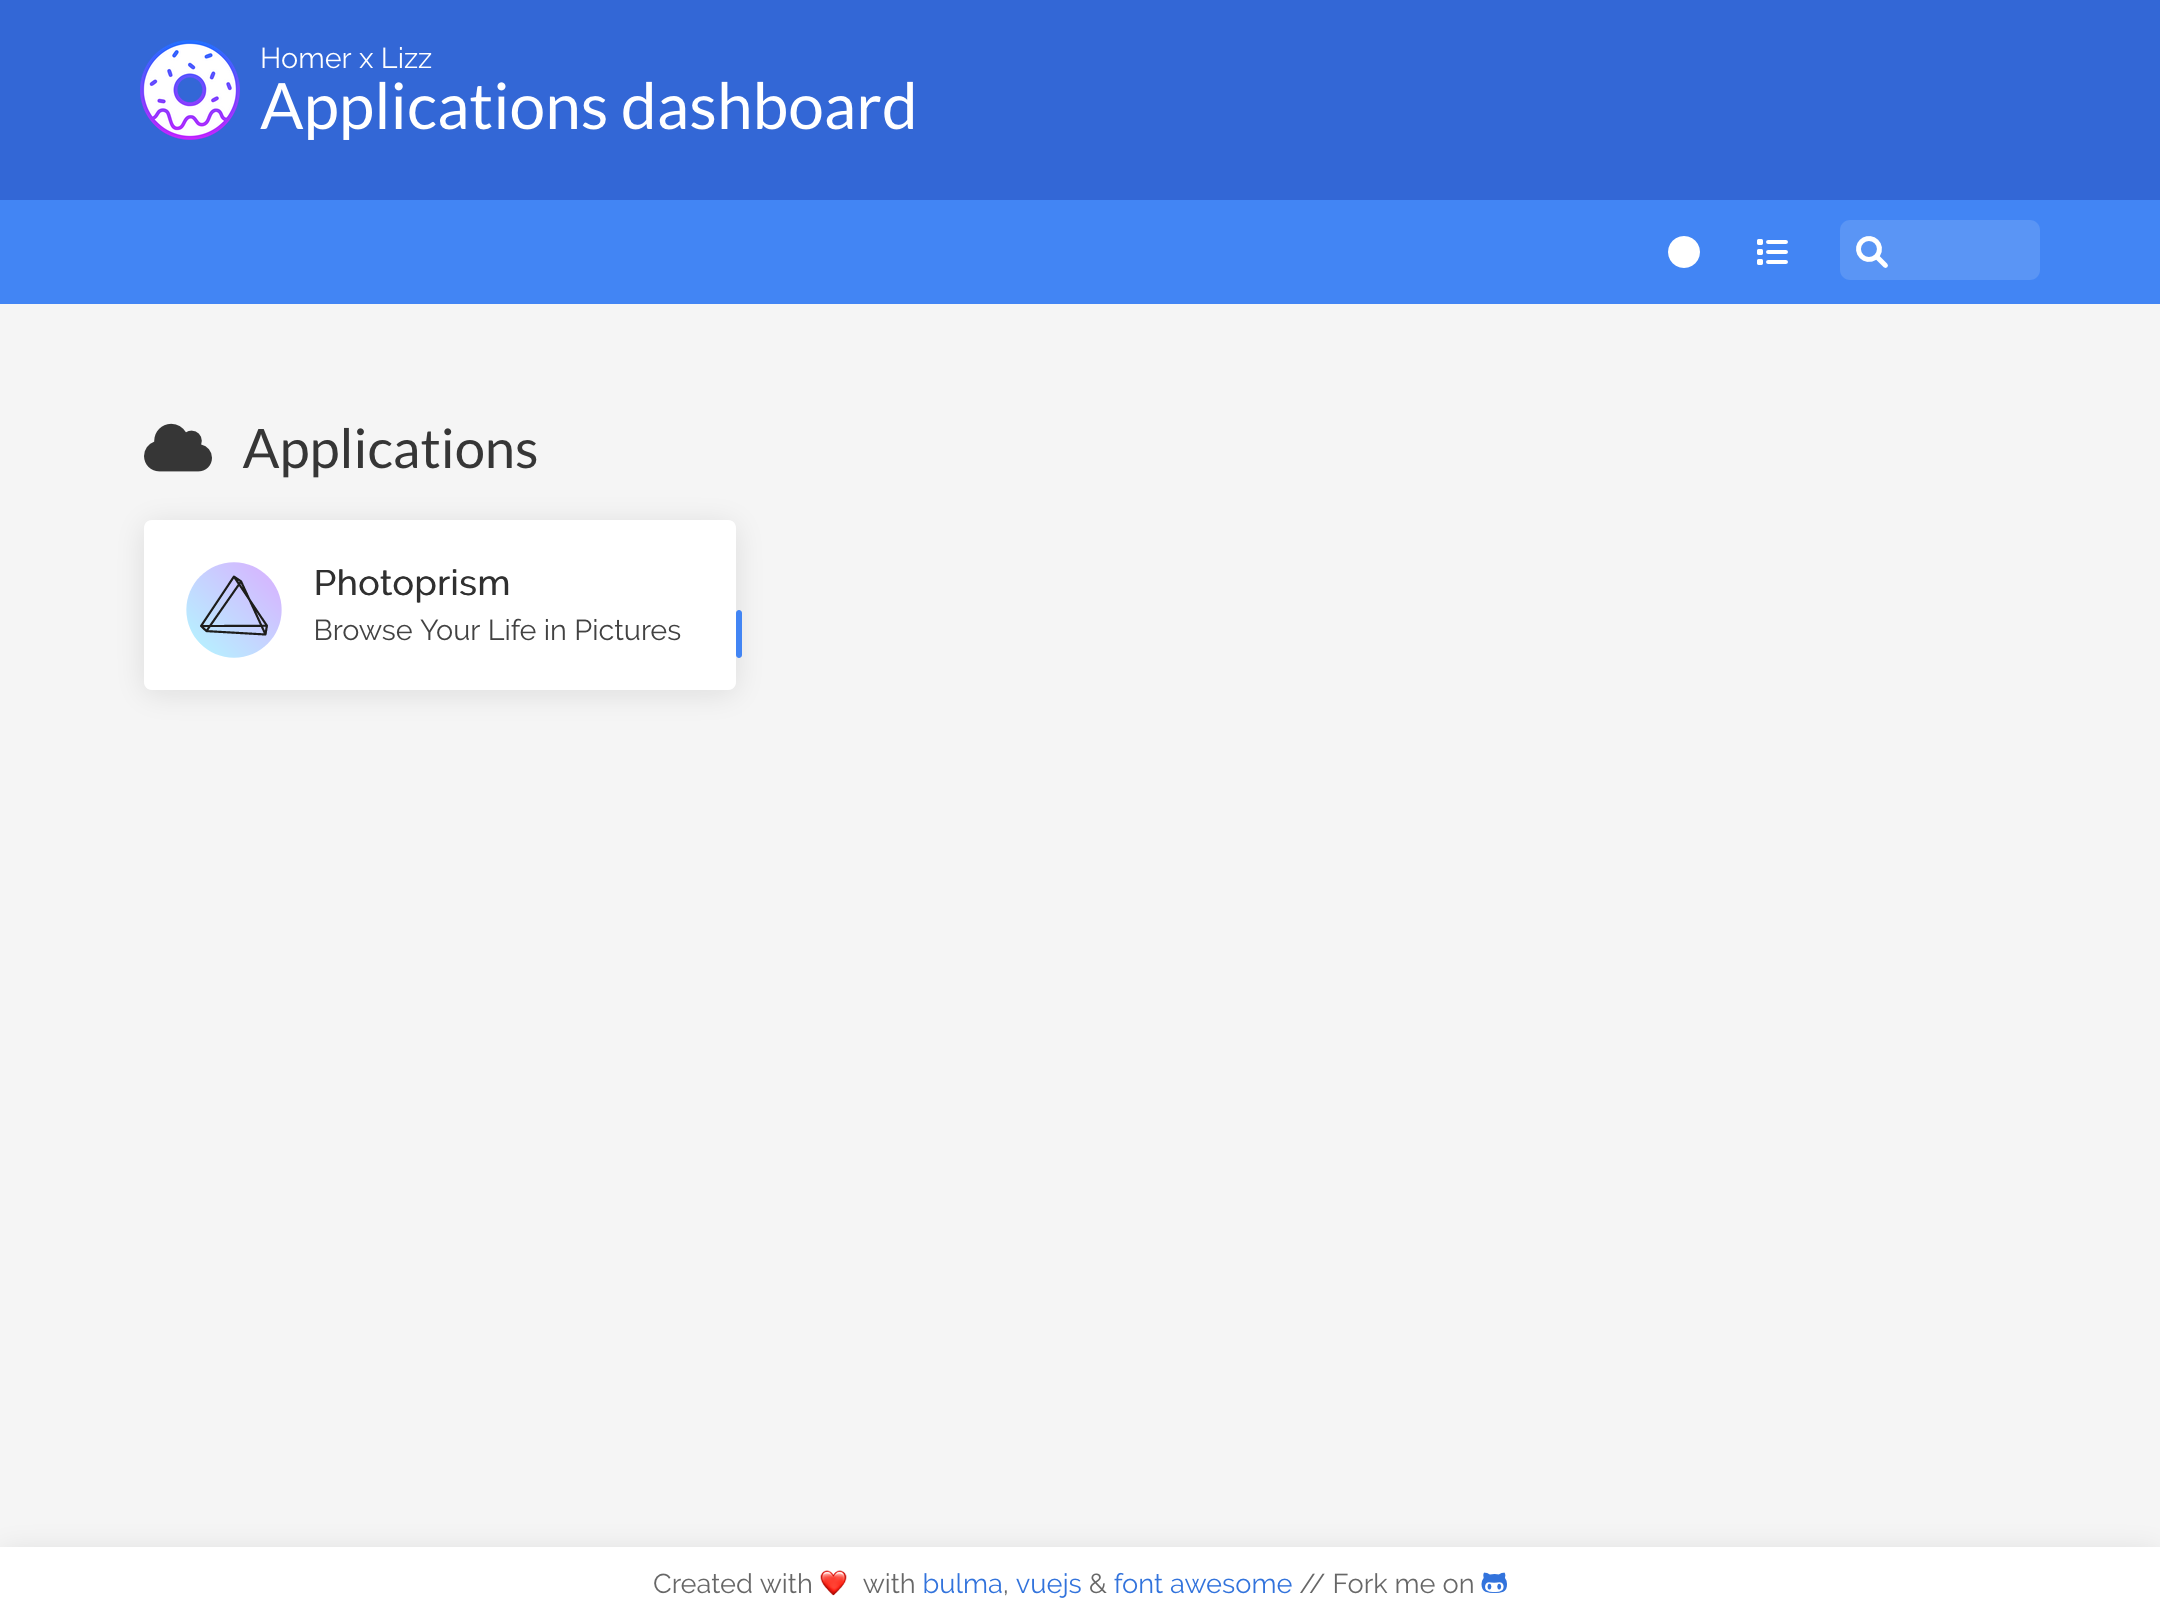Click the 'Homer x Lizz' subtitle text
The width and height of the screenshot is (2160, 1620).
346,58
